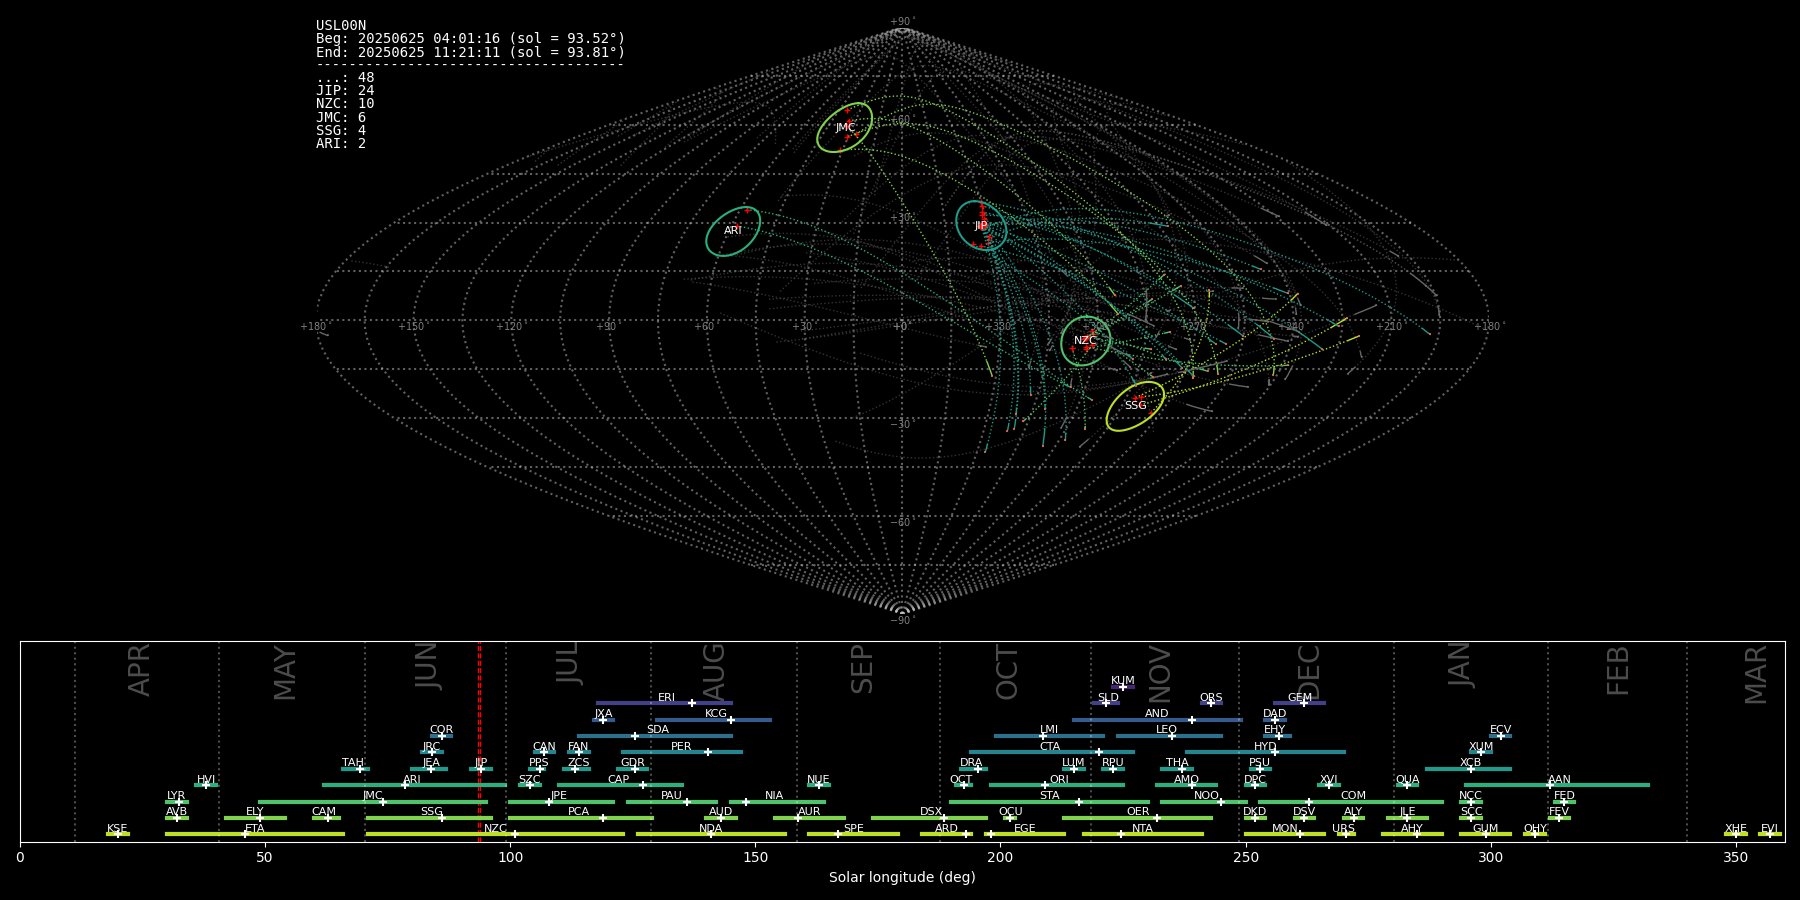Click the +210 longitude label on sky map
The width and height of the screenshot is (1800, 900).
[1390, 327]
